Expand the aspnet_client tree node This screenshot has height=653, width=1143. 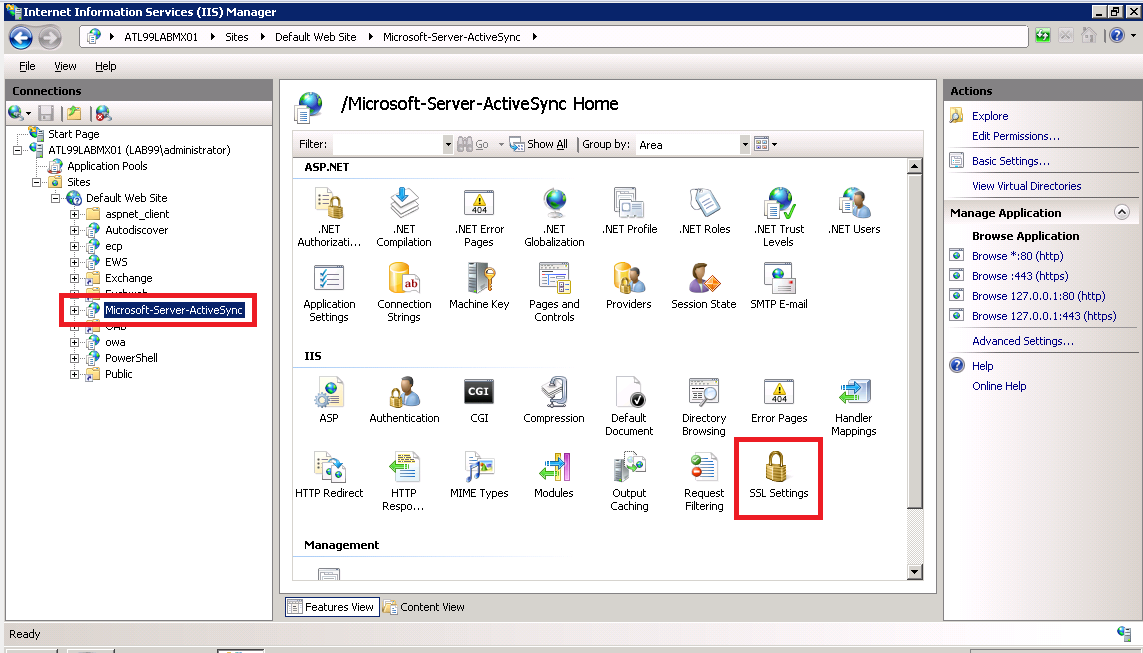pos(74,214)
